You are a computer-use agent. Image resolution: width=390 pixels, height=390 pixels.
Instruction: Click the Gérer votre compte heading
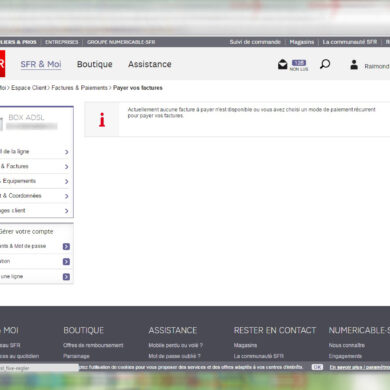[x=26, y=231]
